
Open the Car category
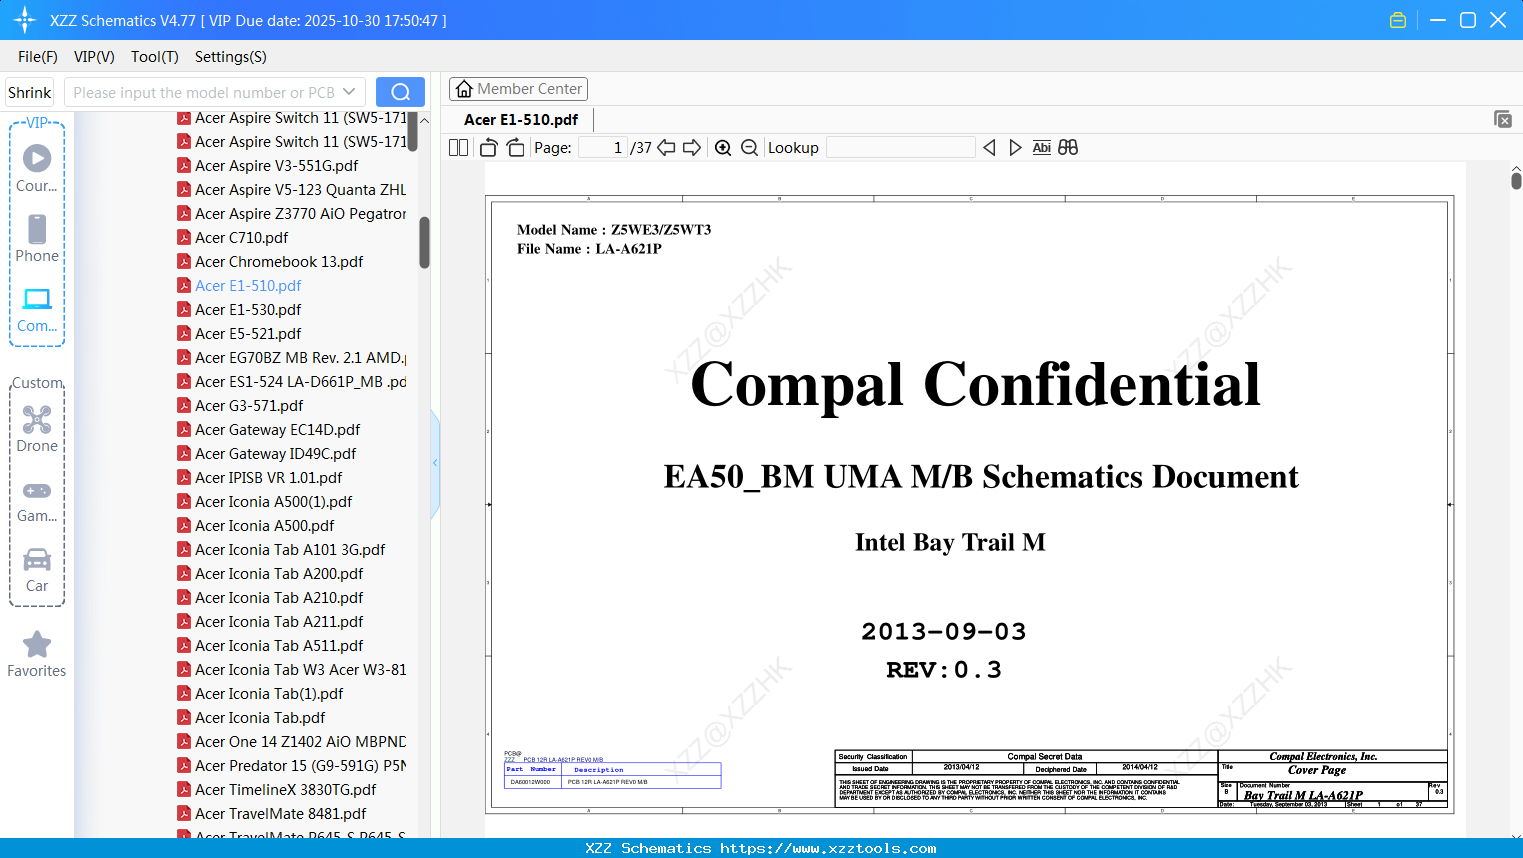tap(37, 570)
